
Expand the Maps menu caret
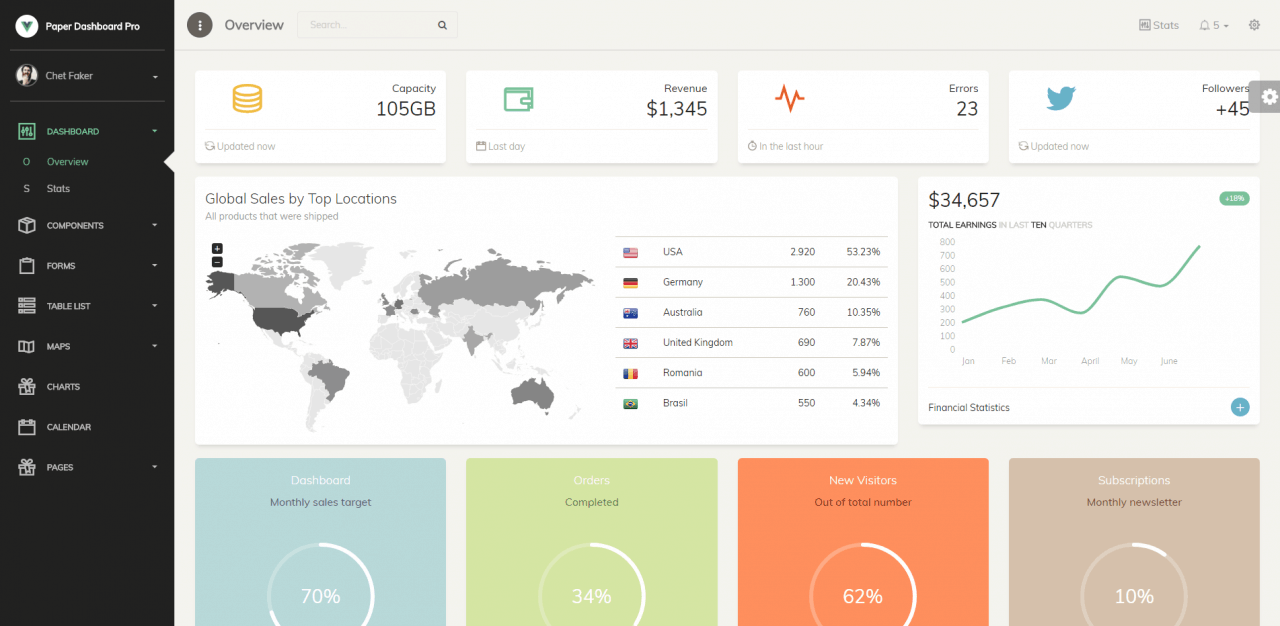point(154,346)
